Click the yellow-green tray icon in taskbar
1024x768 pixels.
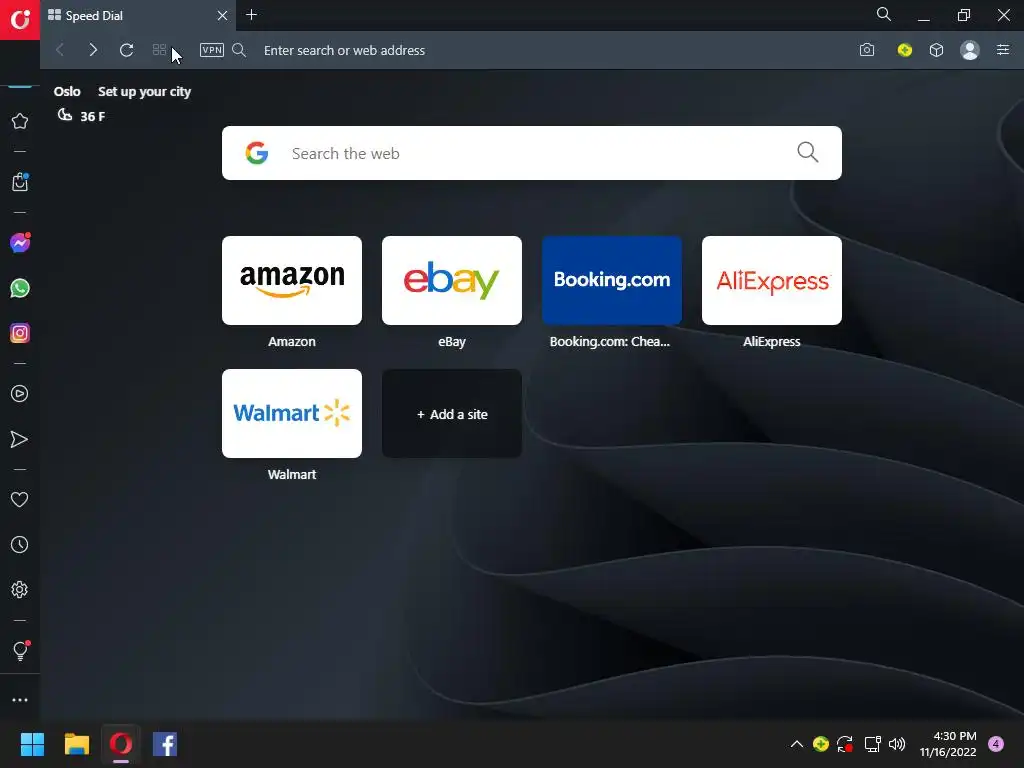tap(821, 744)
